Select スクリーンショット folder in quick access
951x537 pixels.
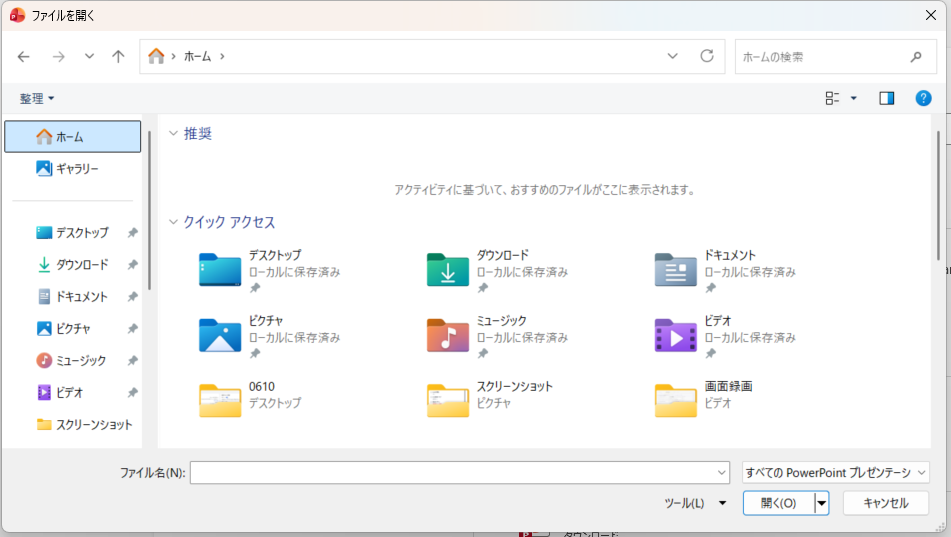pos(448,400)
